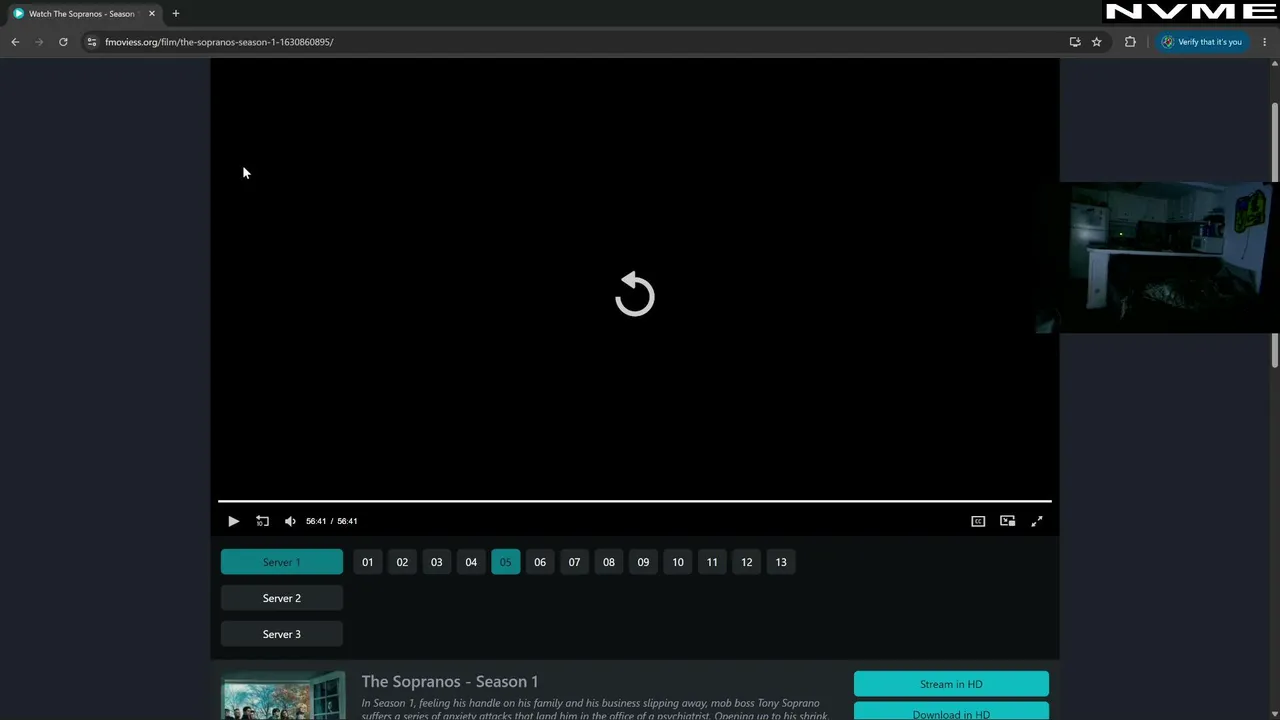The height and width of the screenshot is (720, 1280).
Task: Click the video progress bar
Action: click(x=634, y=501)
